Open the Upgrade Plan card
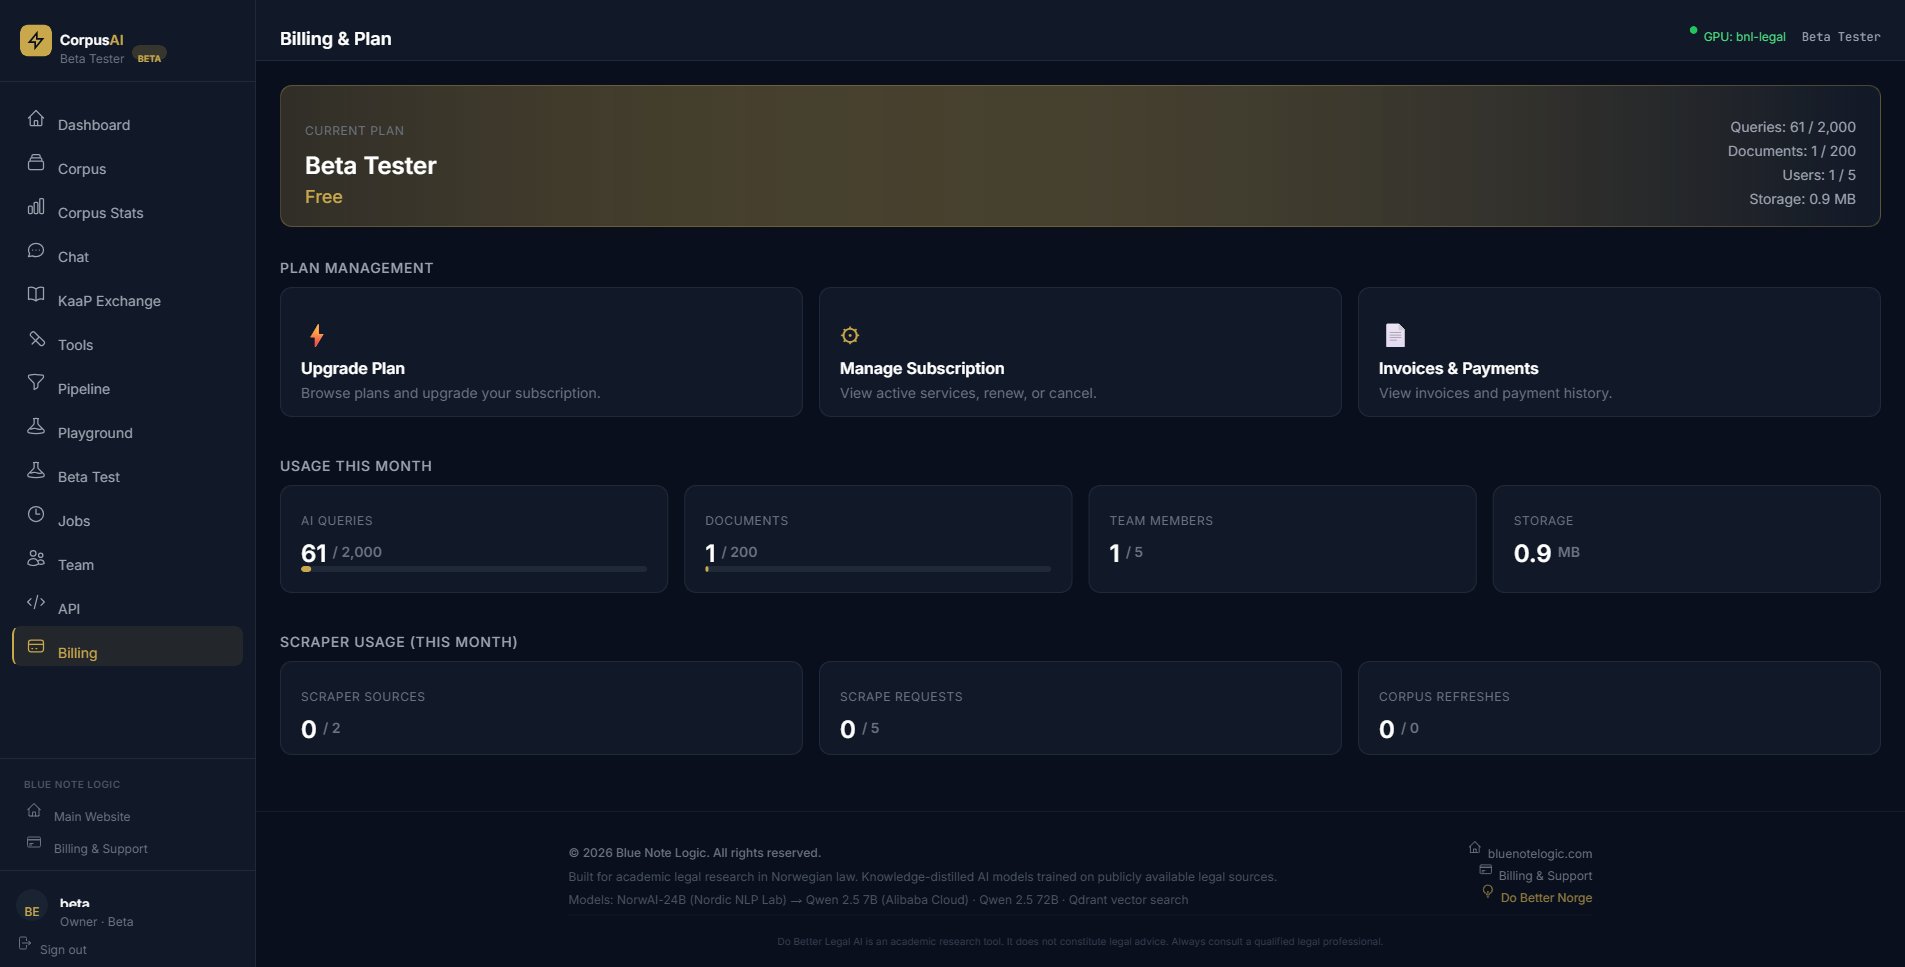This screenshot has height=967, width=1905. point(541,352)
